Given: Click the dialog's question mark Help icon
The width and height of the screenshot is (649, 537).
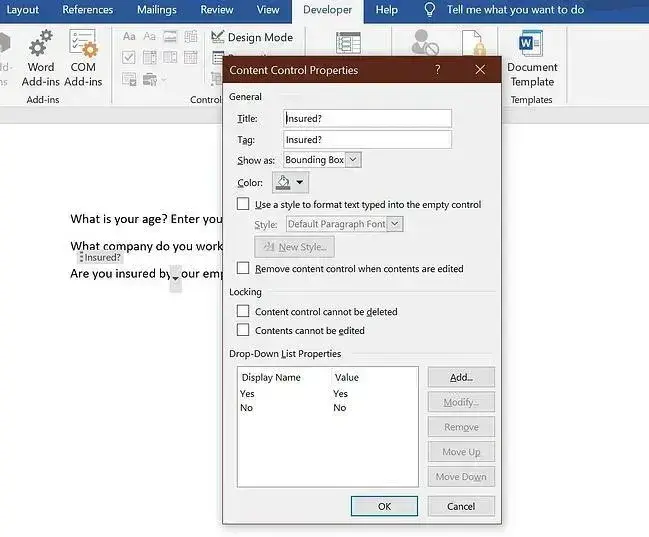Looking at the screenshot, I should [437, 70].
